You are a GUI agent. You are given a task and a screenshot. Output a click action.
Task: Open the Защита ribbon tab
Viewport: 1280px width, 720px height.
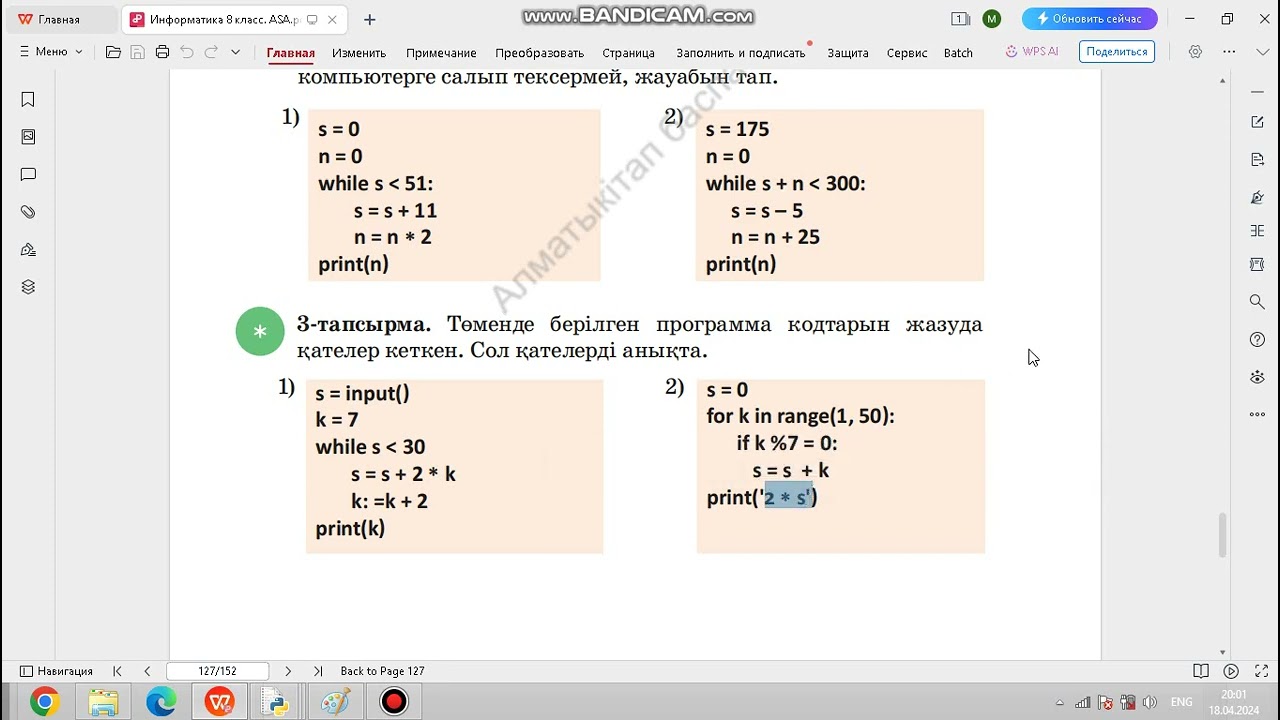pos(848,53)
